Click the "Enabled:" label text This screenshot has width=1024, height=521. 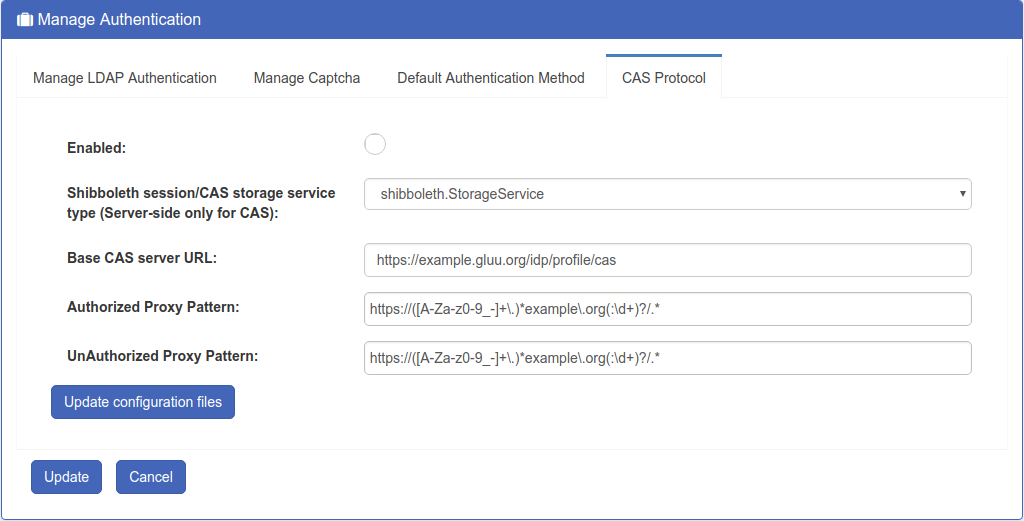pyautogui.click(x=96, y=148)
